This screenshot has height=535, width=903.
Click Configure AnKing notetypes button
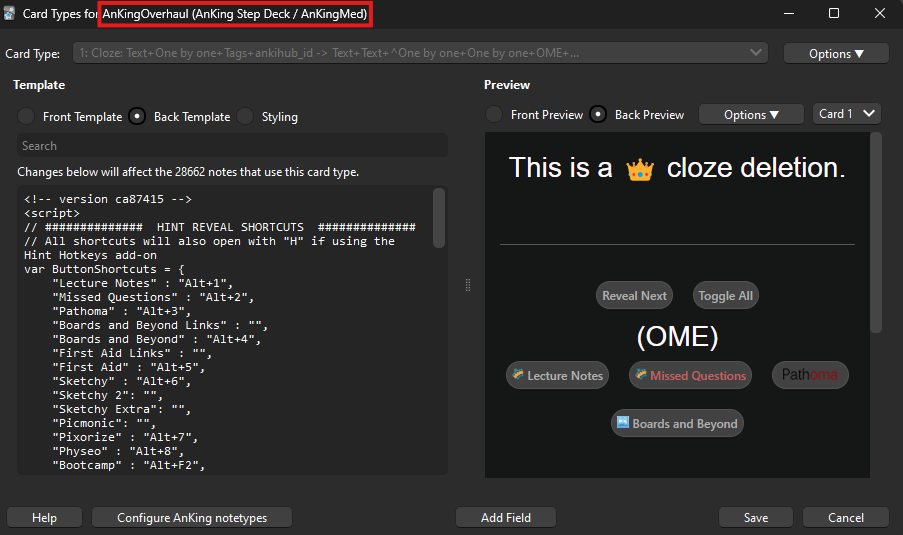(x=192, y=517)
